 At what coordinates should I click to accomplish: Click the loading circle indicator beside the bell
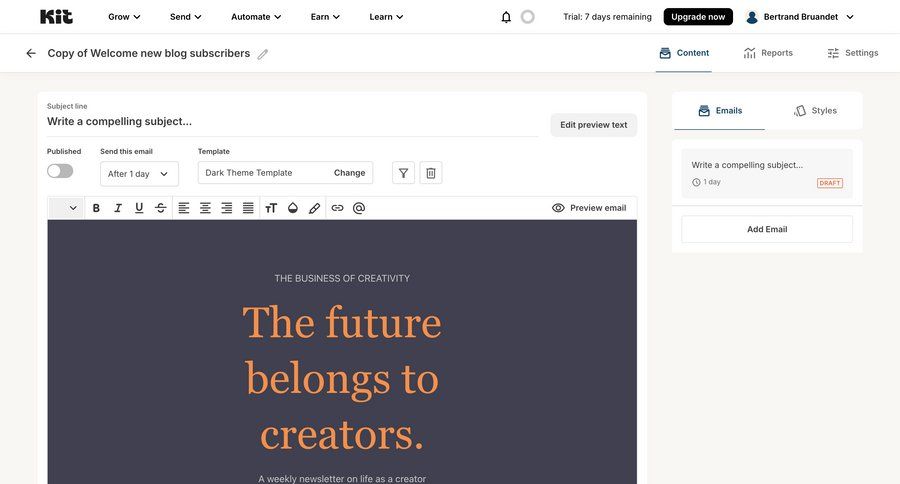[x=527, y=17]
